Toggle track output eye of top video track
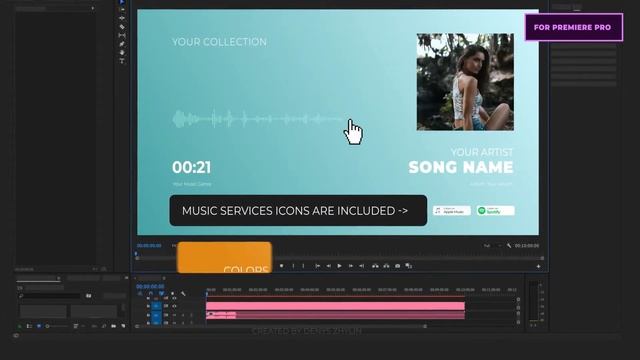The width and height of the screenshot is (640, 360). click(175, 298)
